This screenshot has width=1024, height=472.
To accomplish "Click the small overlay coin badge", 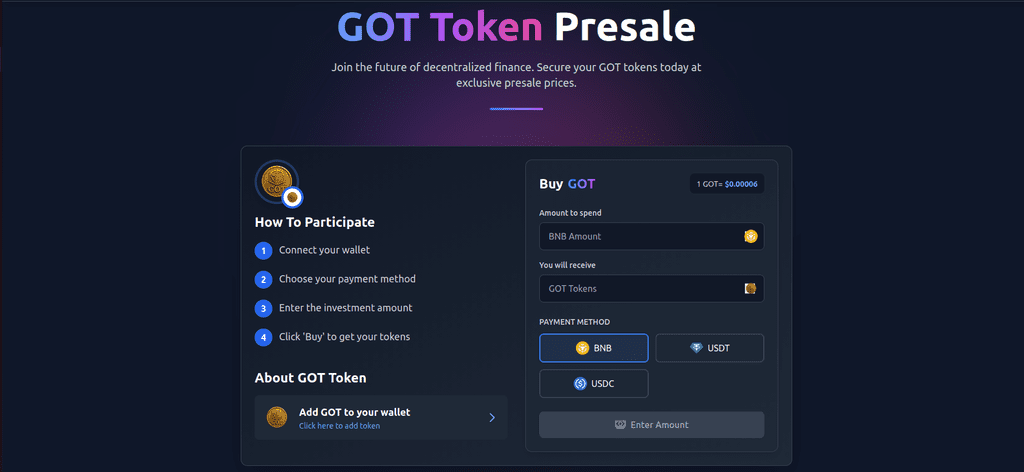I will click(x=293, y=197).
